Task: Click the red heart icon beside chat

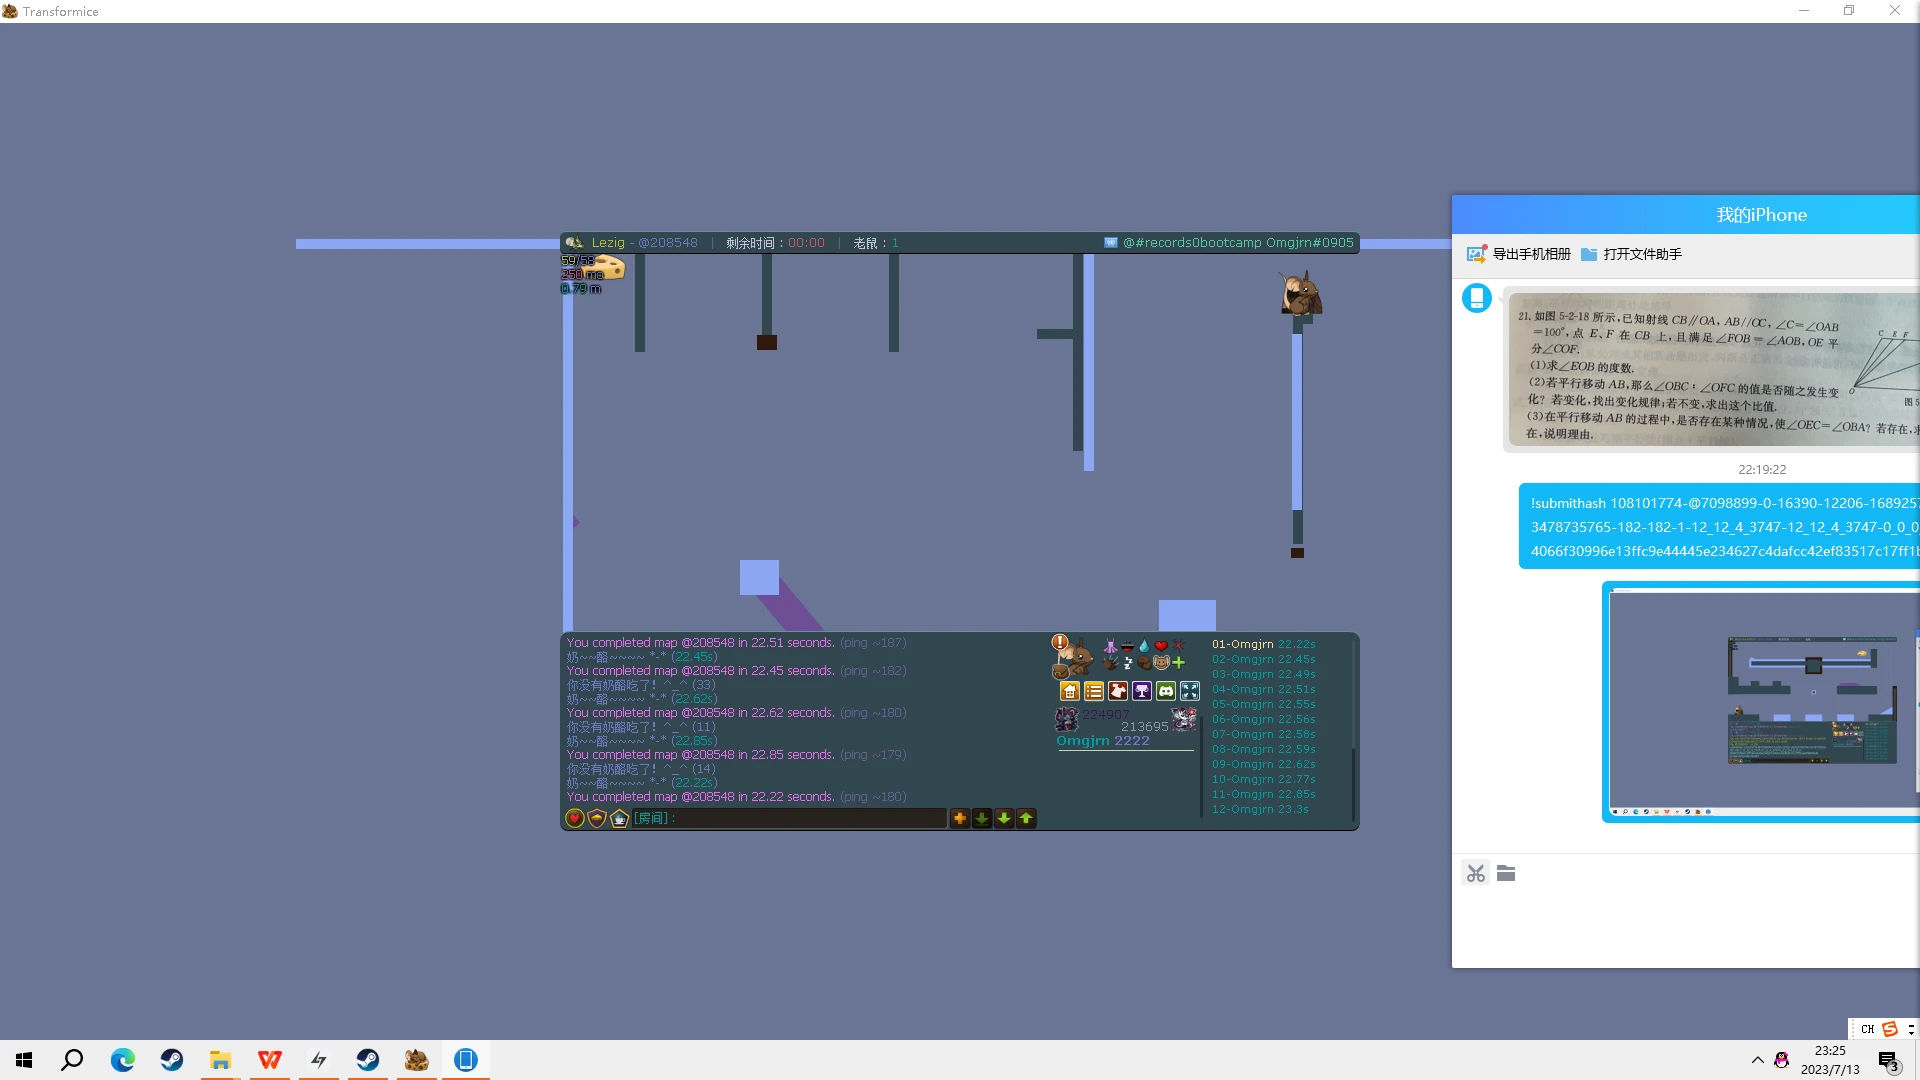Action: click(x=575, y=819)
